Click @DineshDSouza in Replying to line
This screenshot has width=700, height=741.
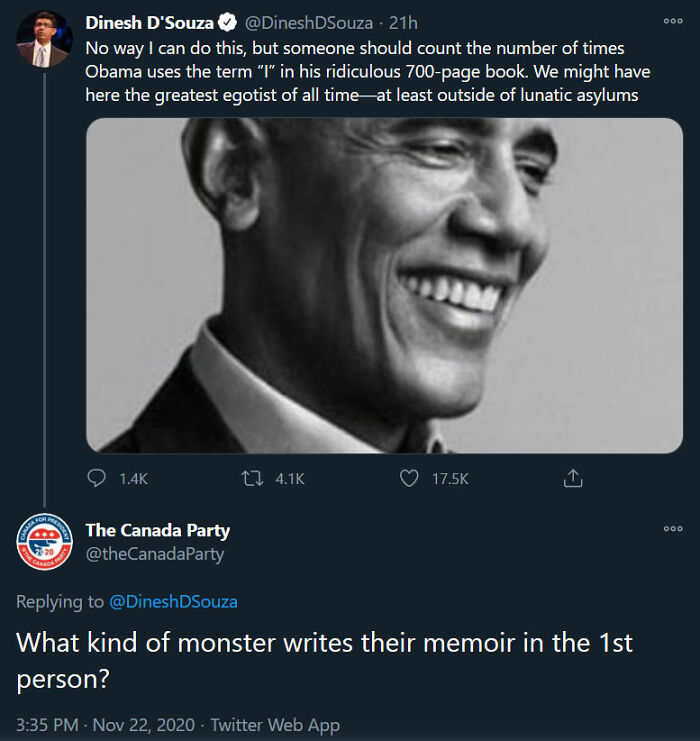[173, 601]
